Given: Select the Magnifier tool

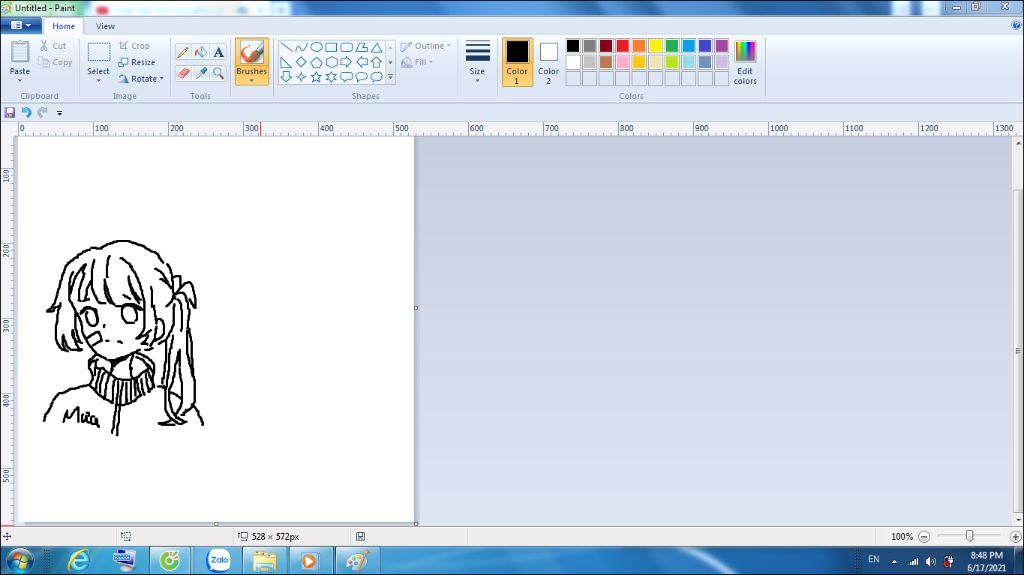Looking at the screenshot, I should coord(219,73).
